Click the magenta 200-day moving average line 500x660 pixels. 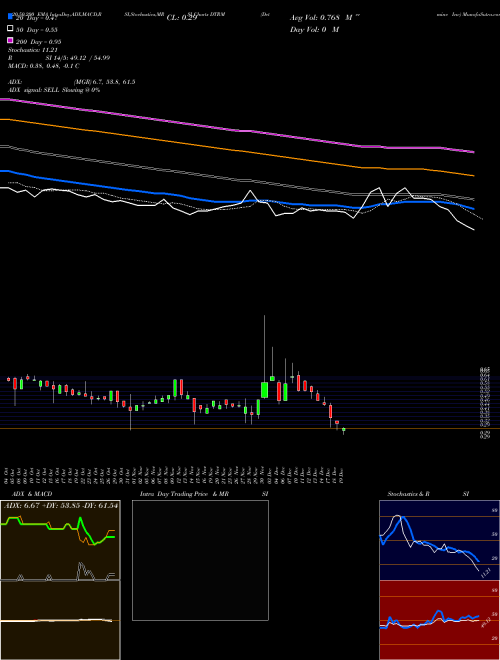[237, 130]
